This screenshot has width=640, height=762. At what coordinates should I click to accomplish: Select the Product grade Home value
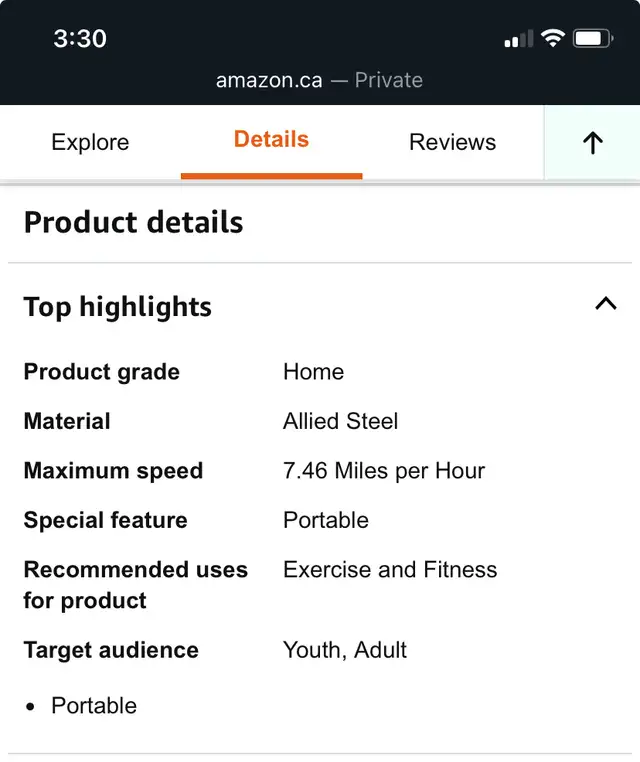click(x=313, y=372)
